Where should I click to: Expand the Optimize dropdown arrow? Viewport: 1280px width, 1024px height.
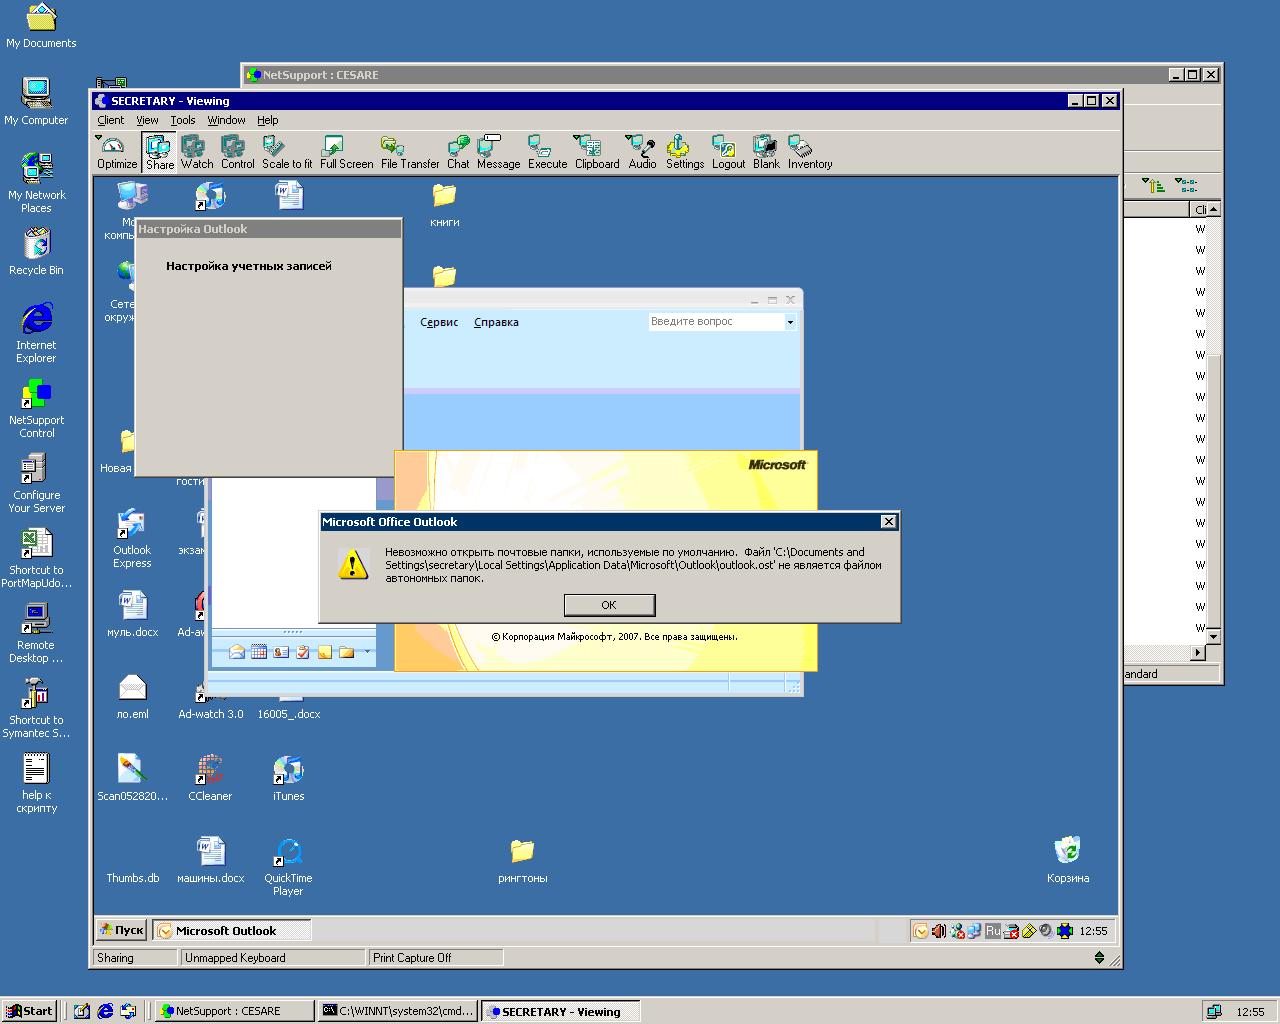99,138
